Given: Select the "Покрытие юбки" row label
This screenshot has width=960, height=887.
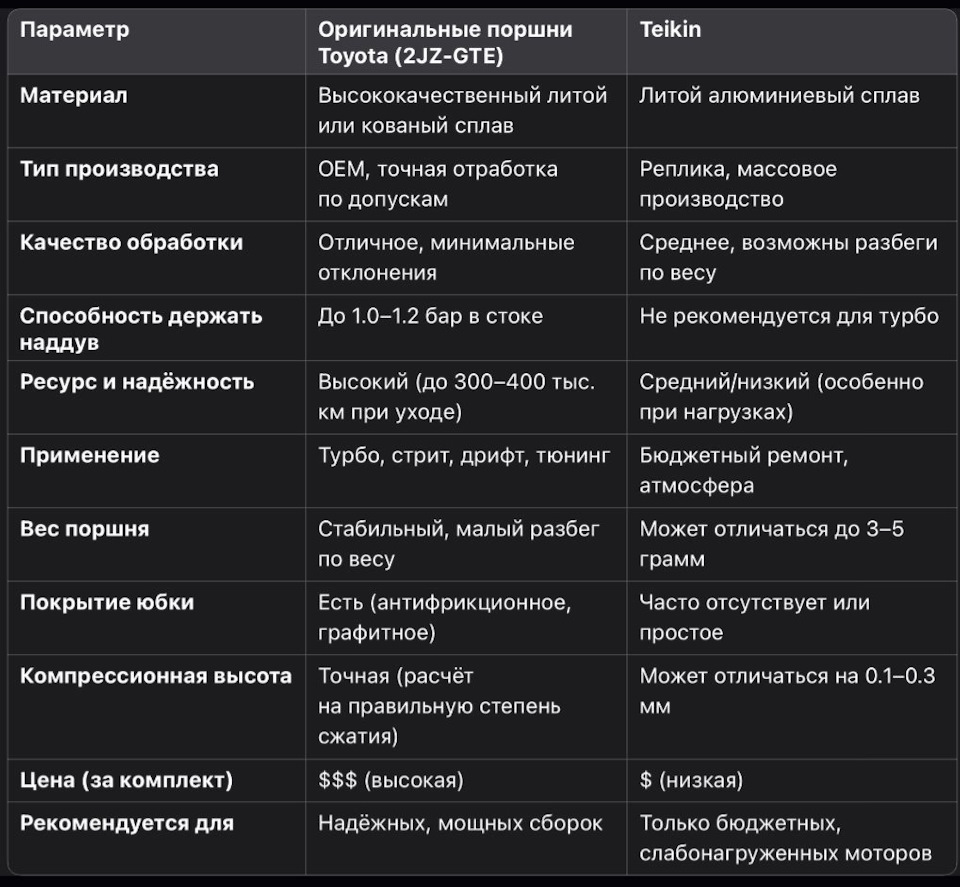Looking at the screenshot, I should 107,602.
